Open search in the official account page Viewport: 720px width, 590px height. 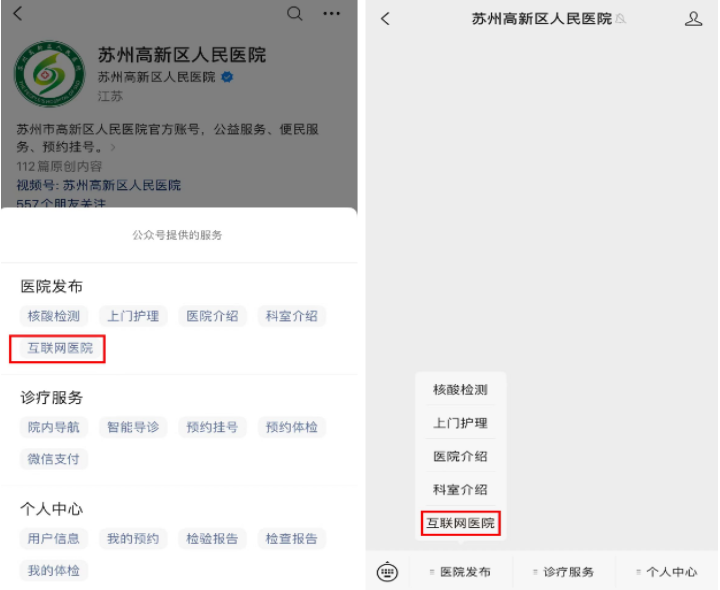[x=294, y=13]
